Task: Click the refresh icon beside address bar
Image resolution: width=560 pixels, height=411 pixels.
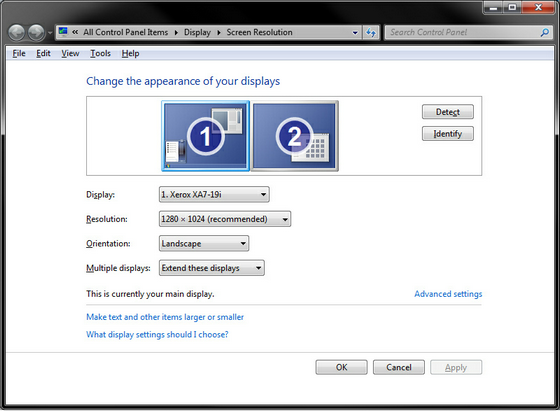Action: [x=371, y=32]
